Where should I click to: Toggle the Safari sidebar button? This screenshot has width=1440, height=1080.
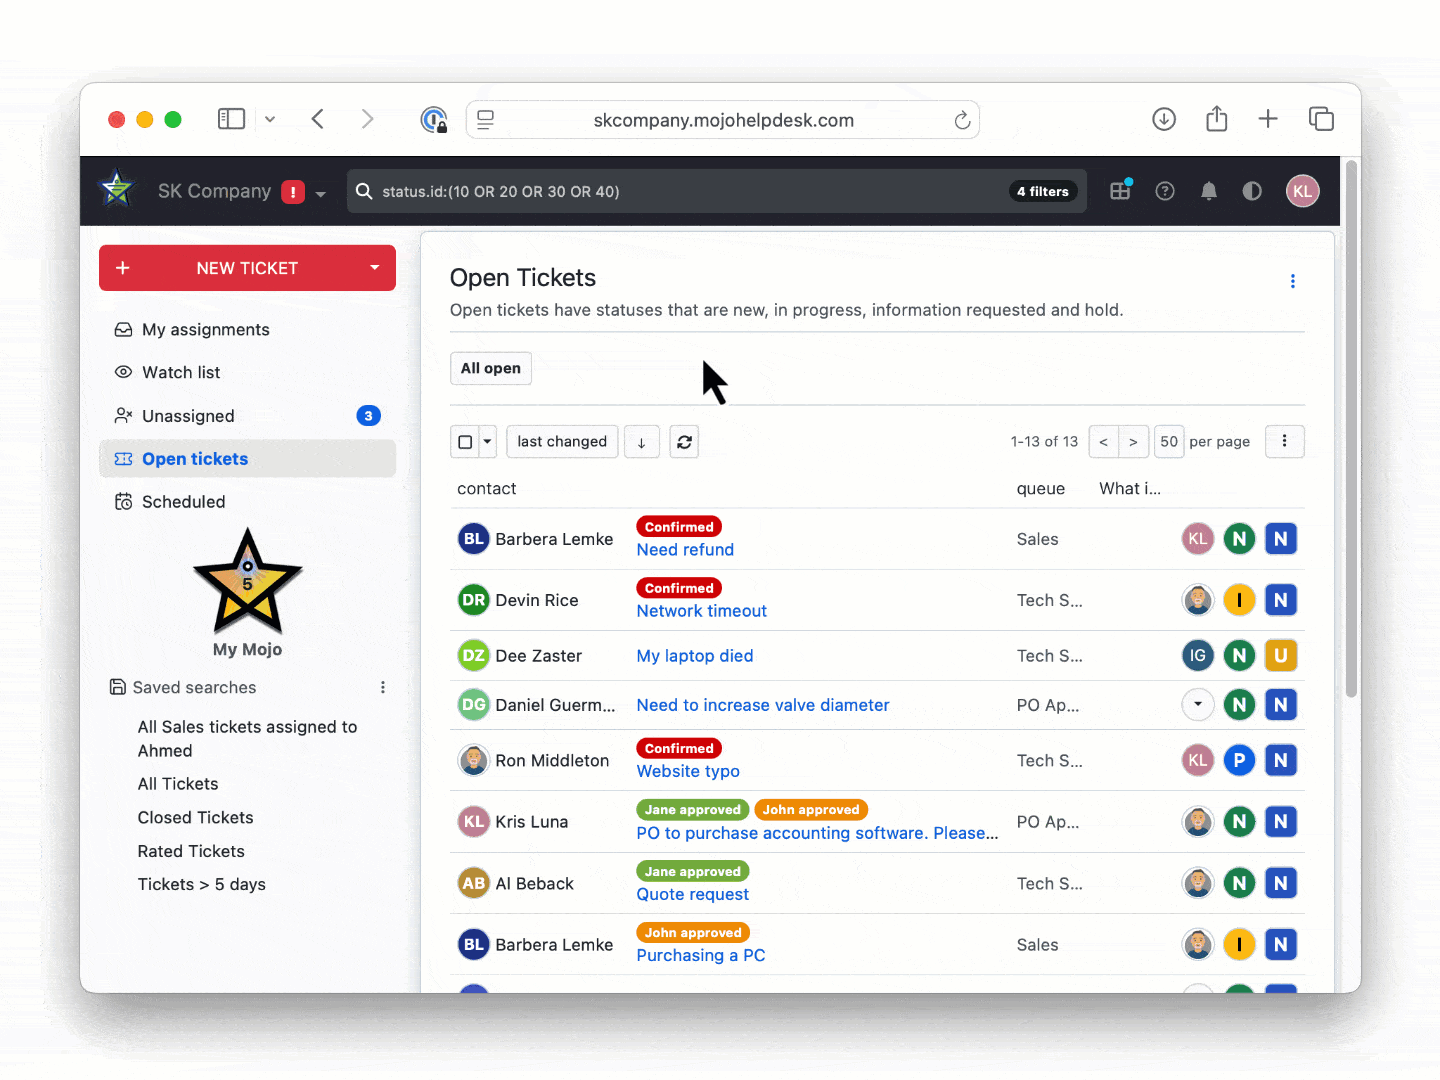point(231,119)
